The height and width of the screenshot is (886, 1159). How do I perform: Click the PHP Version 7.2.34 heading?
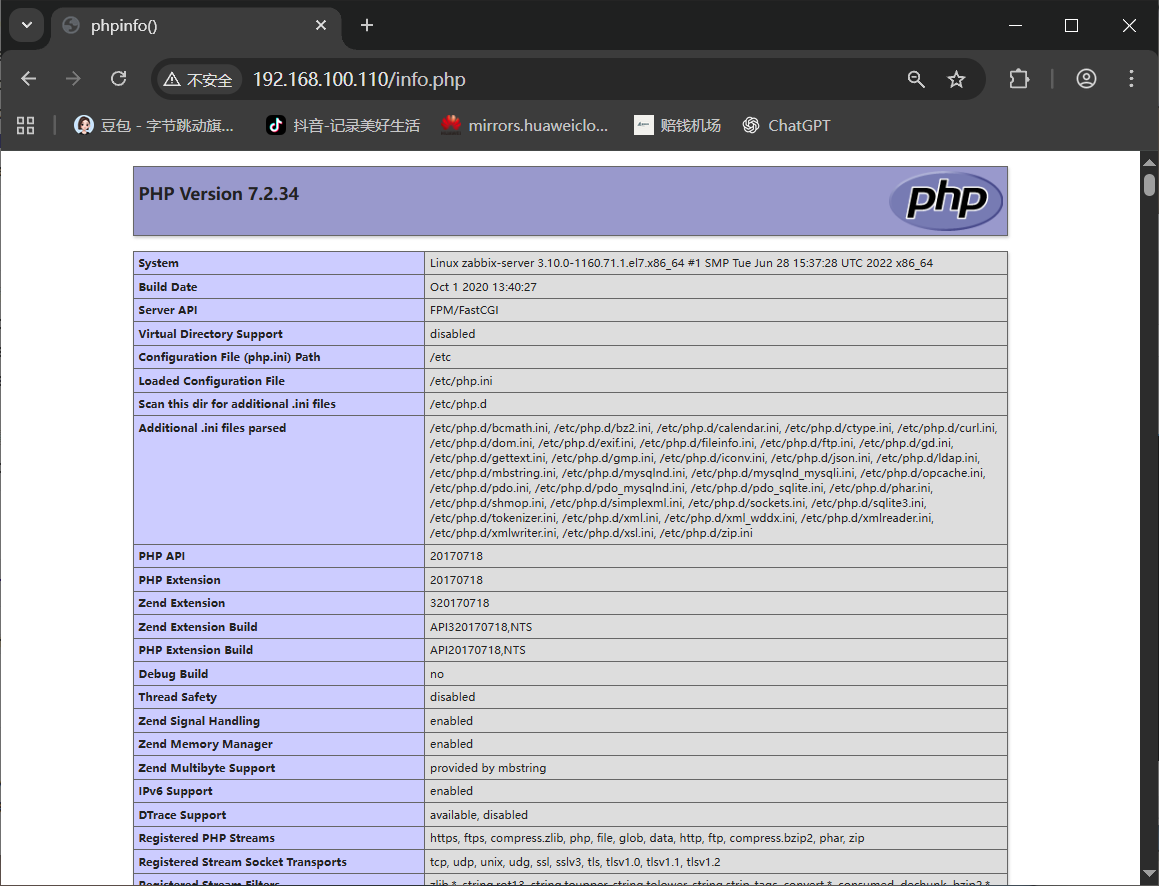click(219, 194)
